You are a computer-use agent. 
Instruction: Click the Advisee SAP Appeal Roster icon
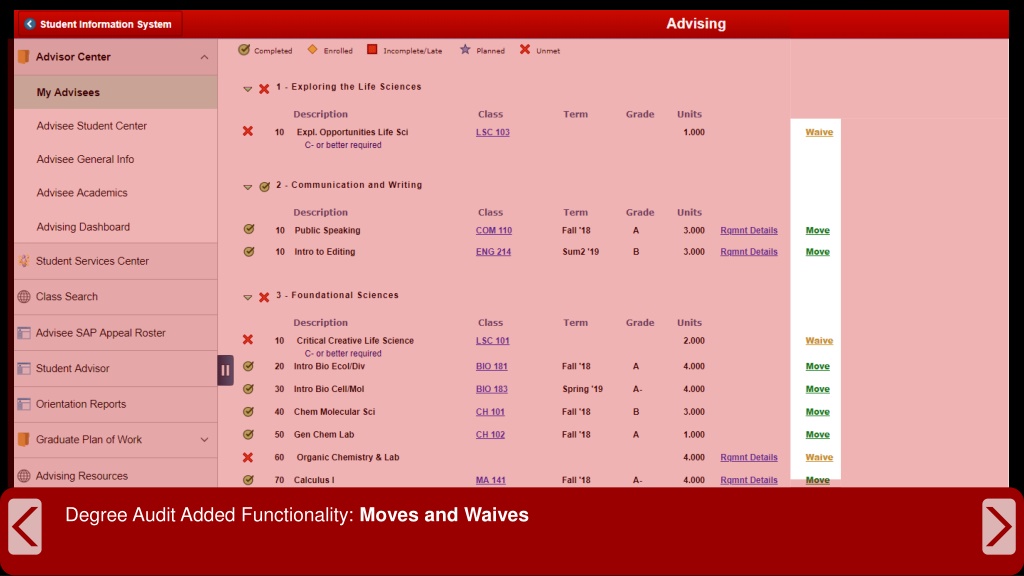pos(24,333)
